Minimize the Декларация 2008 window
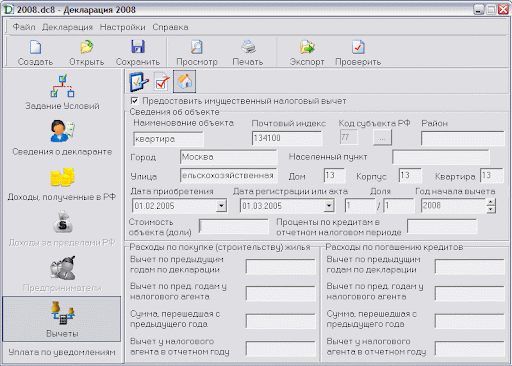Screen dimensions: 512x366 click(479, 9)
